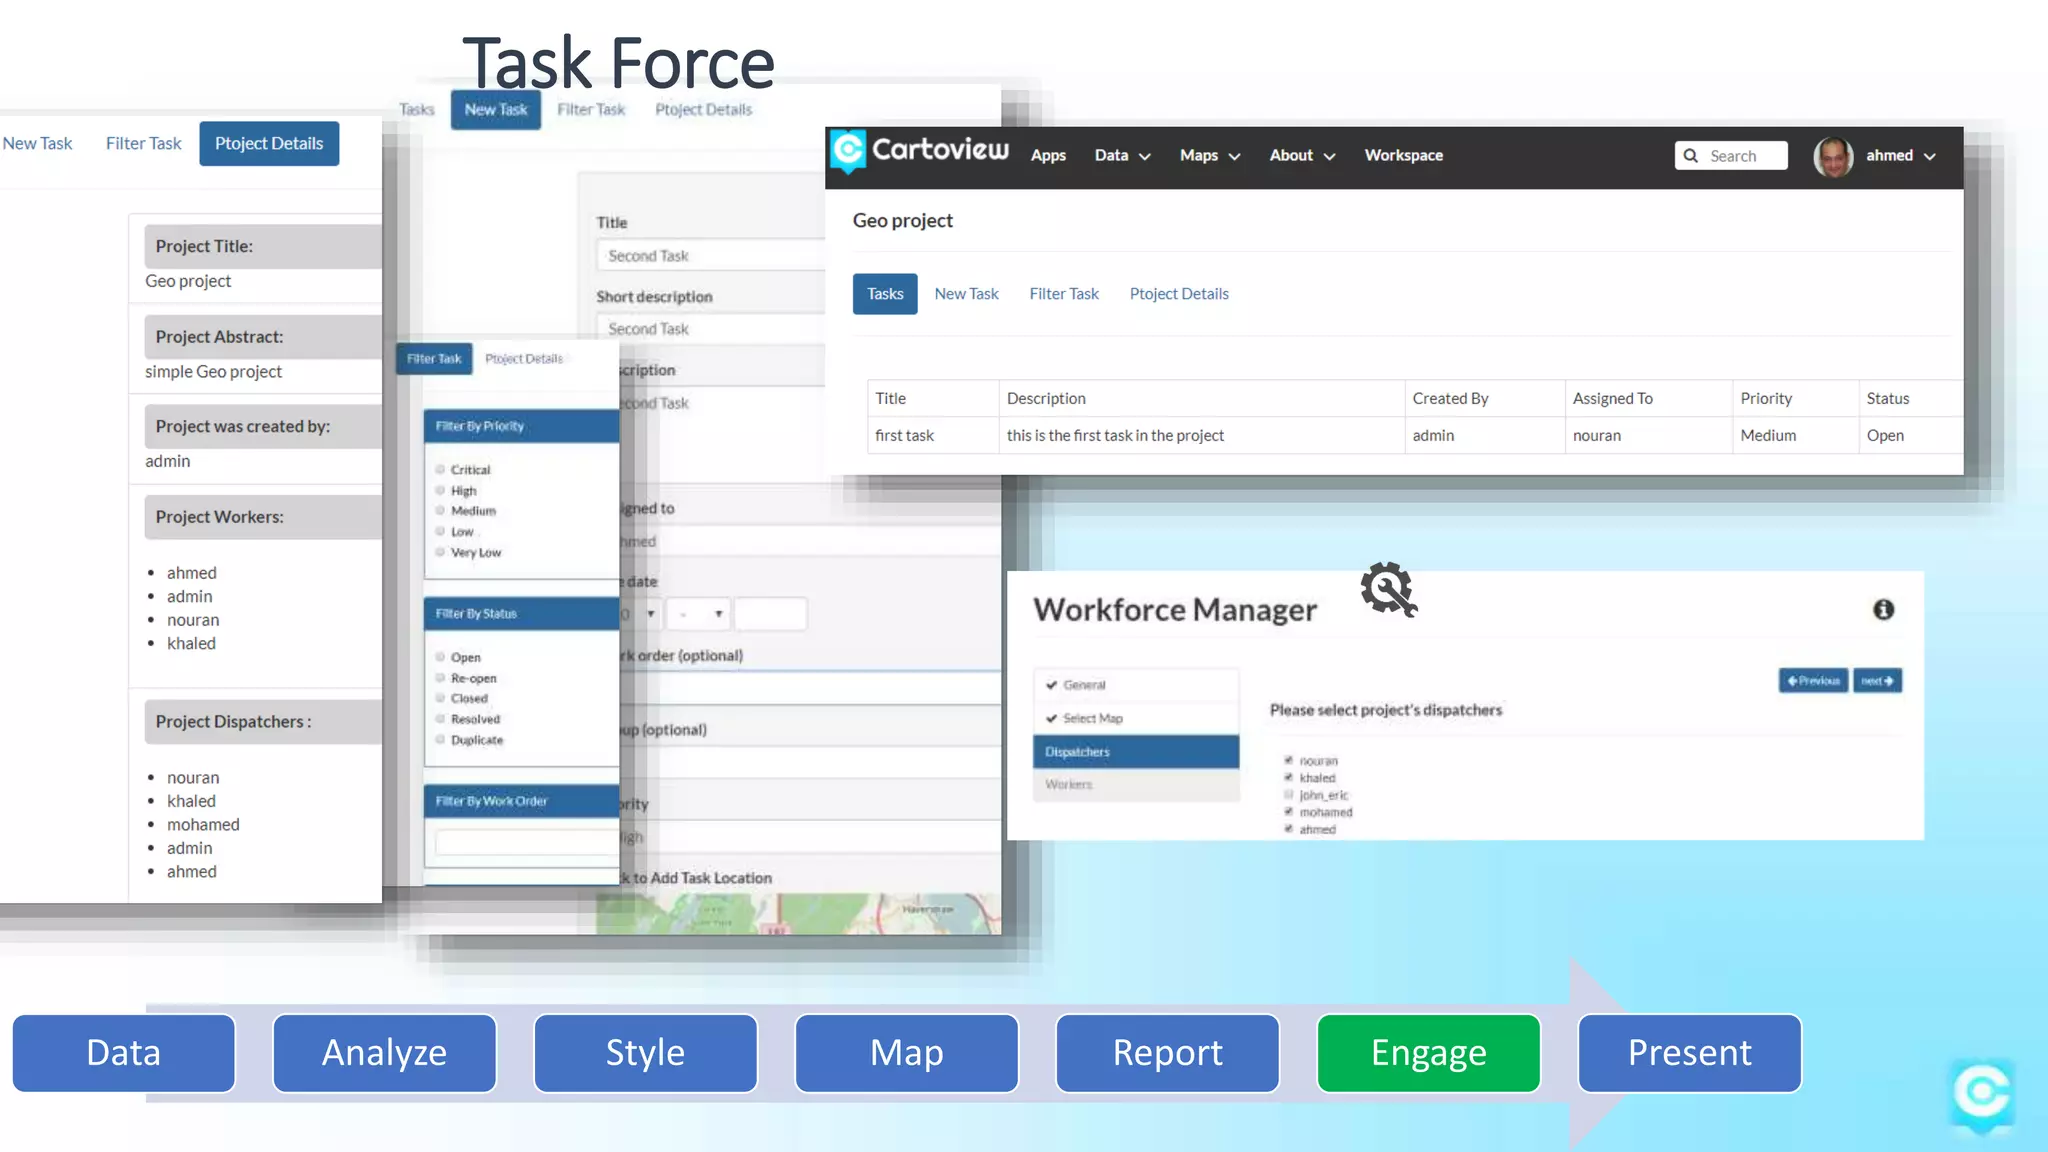The width and height of the screenshot is (2048, 1152).
Task: Open Ptoject Details tab in Geo project
Action: (x=1179, y=294)
